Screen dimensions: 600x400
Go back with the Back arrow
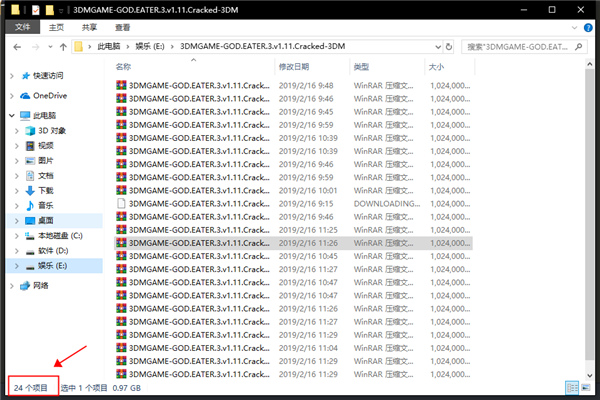coord(17,47)
